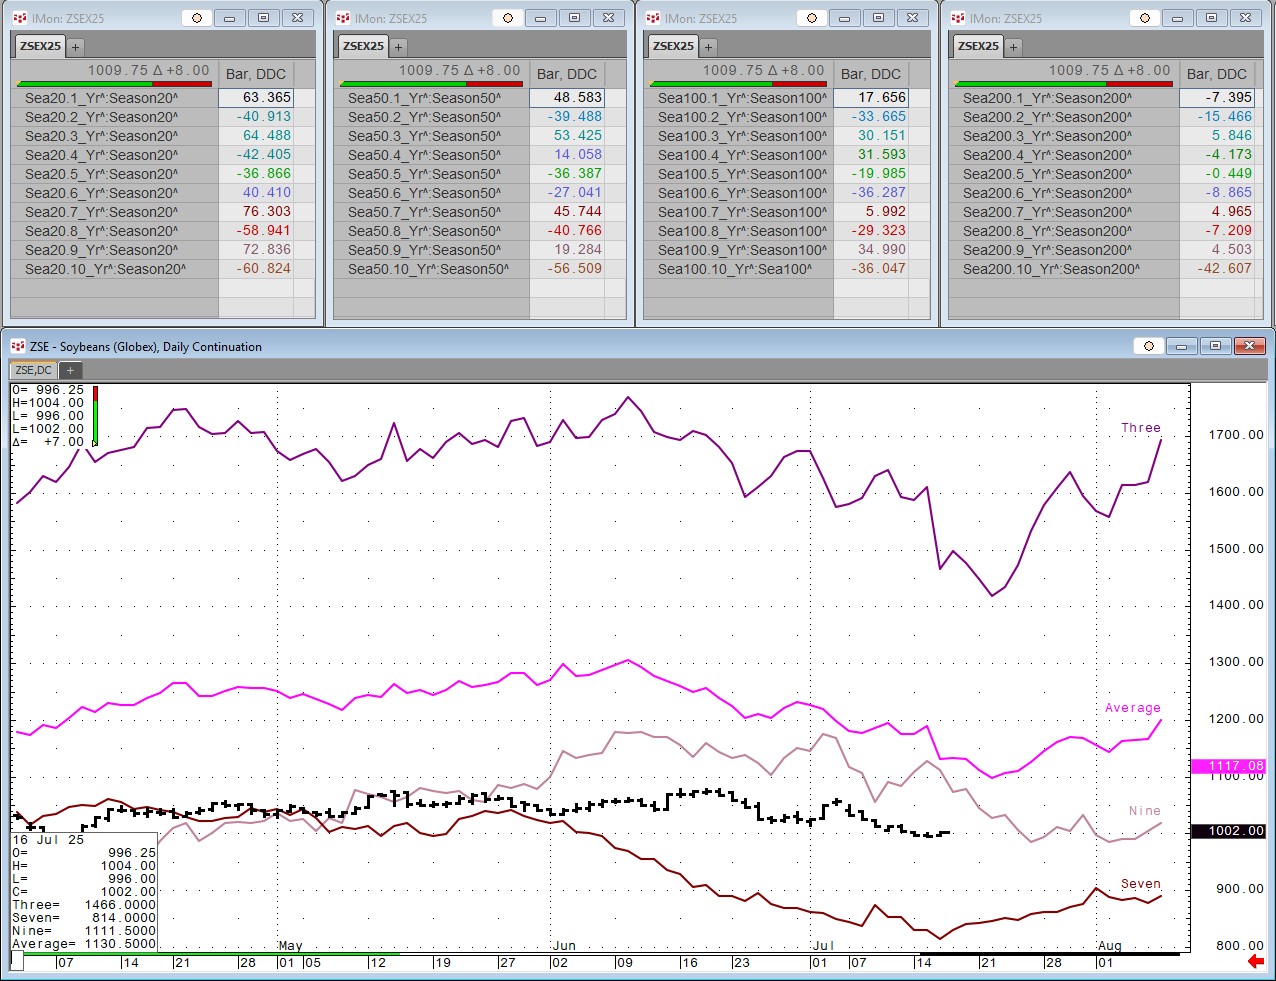Click the logo icon in the ZSE Soybeans title bar
This screenshot has width=1276, height=981.
tap(18, 346)
